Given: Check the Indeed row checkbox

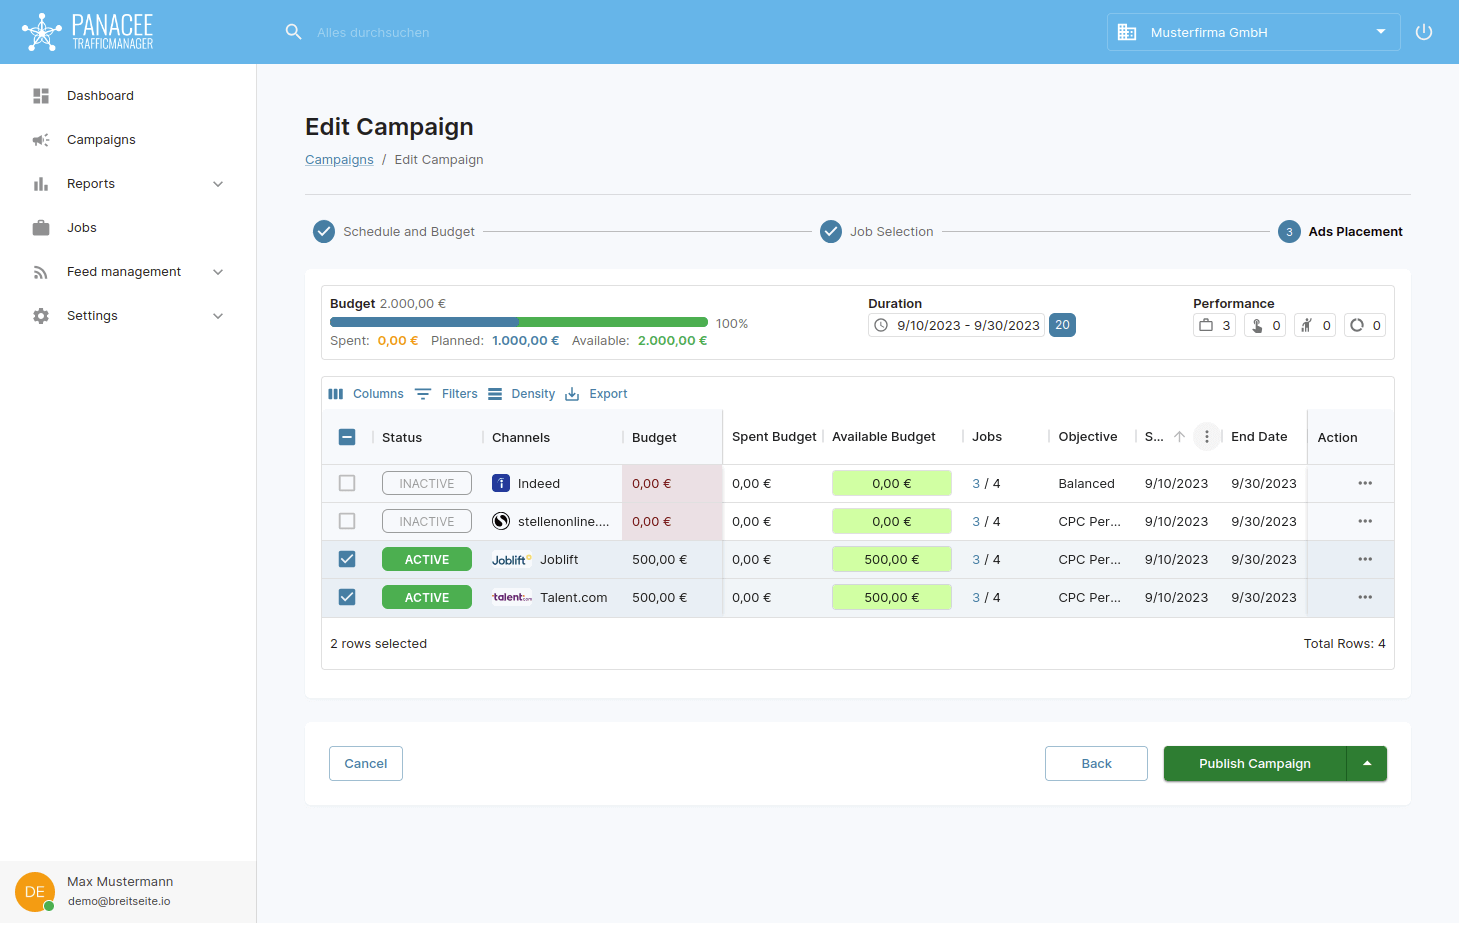Looking at the screenshot, I should click(x=347, y=483).
